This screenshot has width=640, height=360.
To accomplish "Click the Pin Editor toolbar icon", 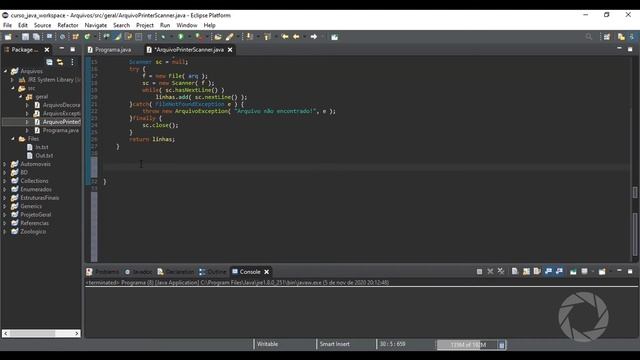I will (x=334, y=37).
